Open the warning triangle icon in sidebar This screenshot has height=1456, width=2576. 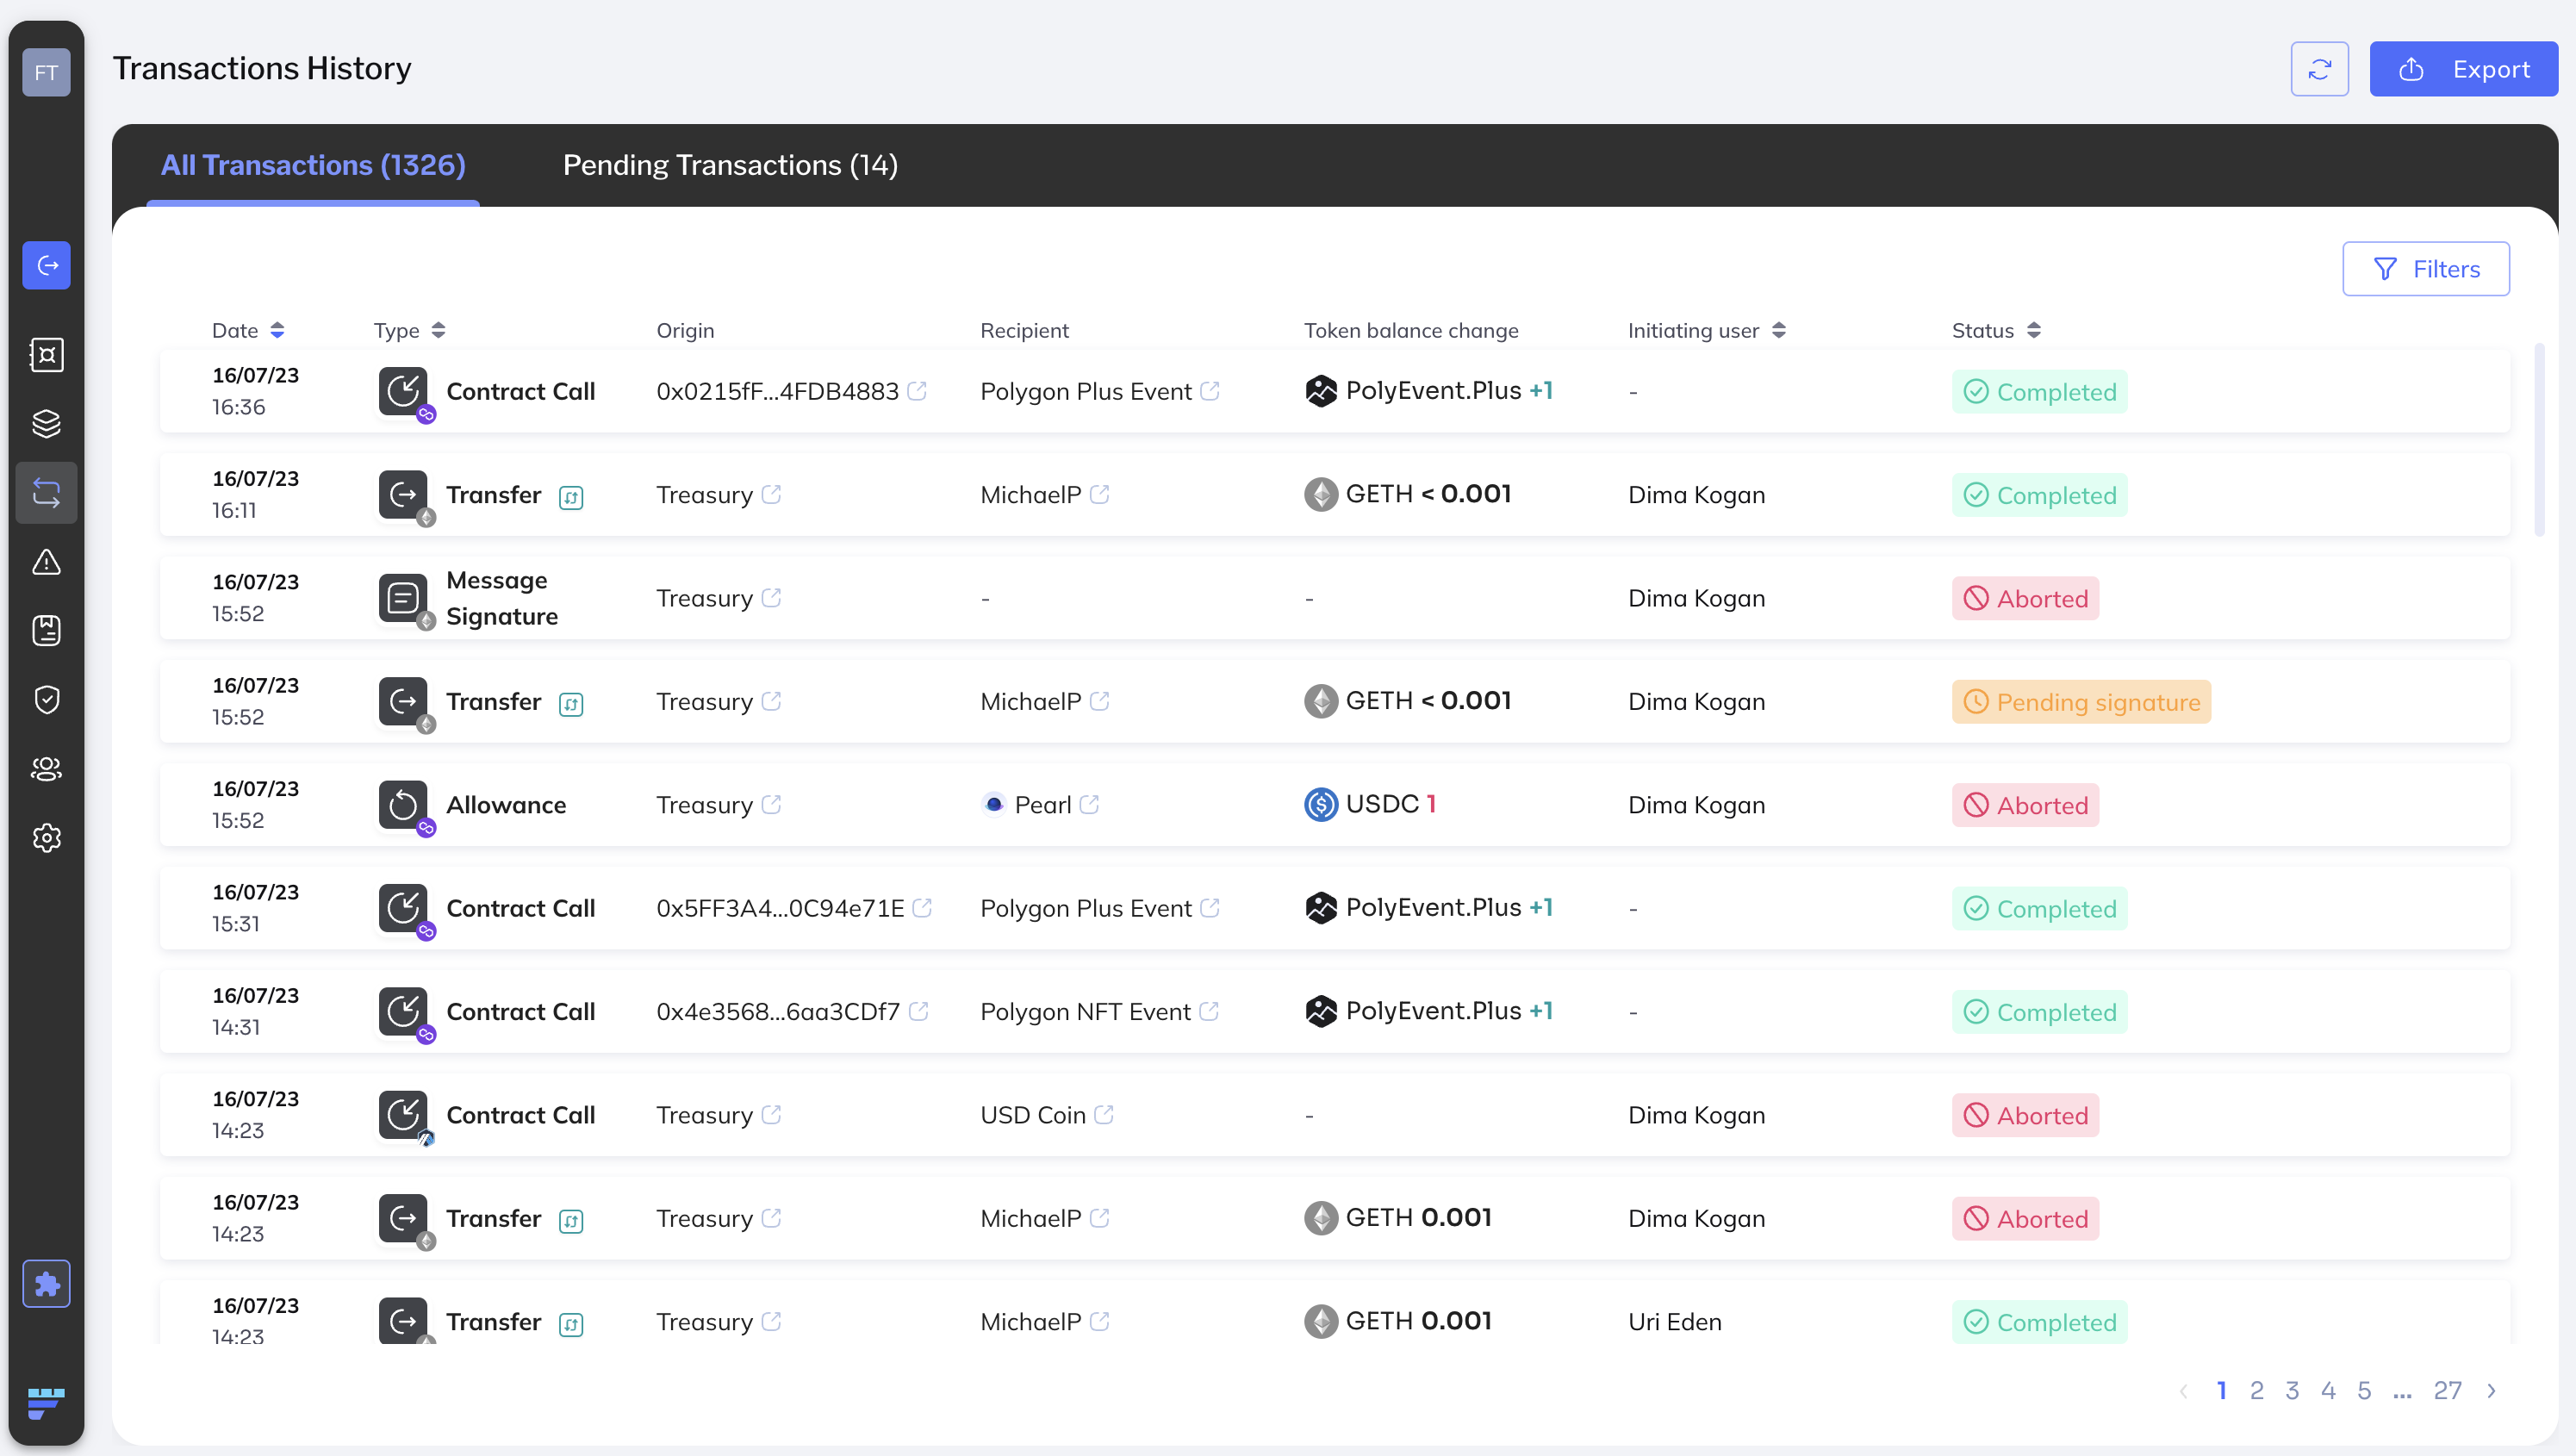[46, 562]
